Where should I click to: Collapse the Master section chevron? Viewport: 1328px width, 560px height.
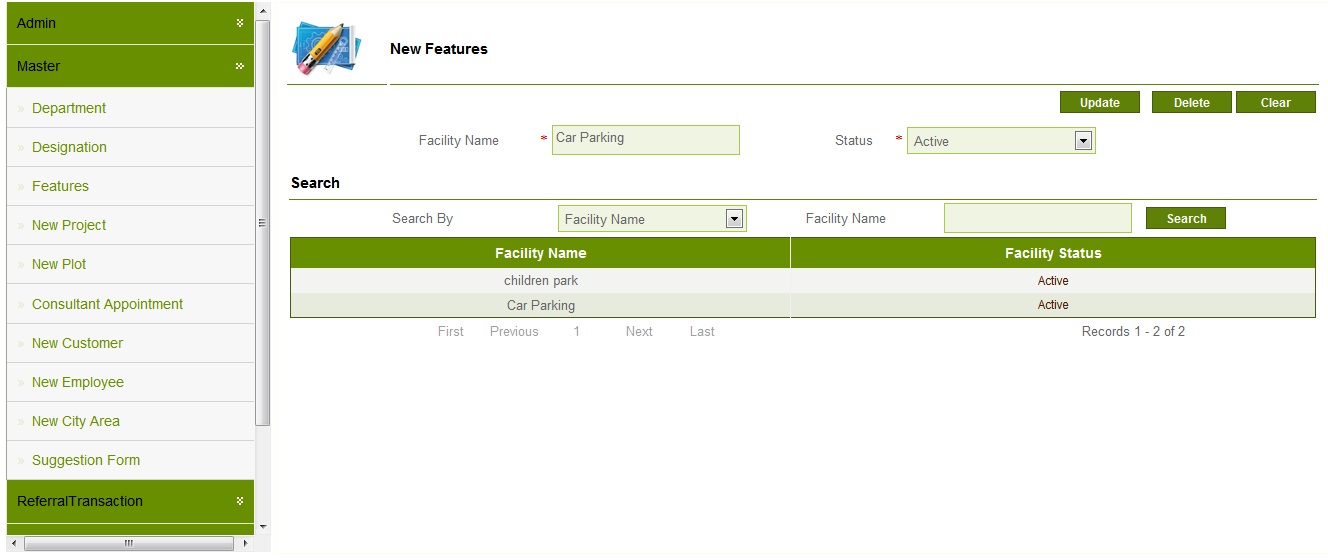pyautogui.click(x=239, y=66)
